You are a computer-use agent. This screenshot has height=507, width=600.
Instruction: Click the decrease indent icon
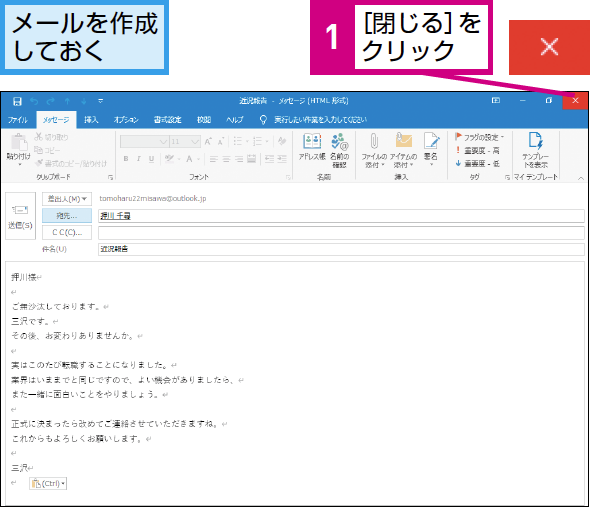(269, 159)
